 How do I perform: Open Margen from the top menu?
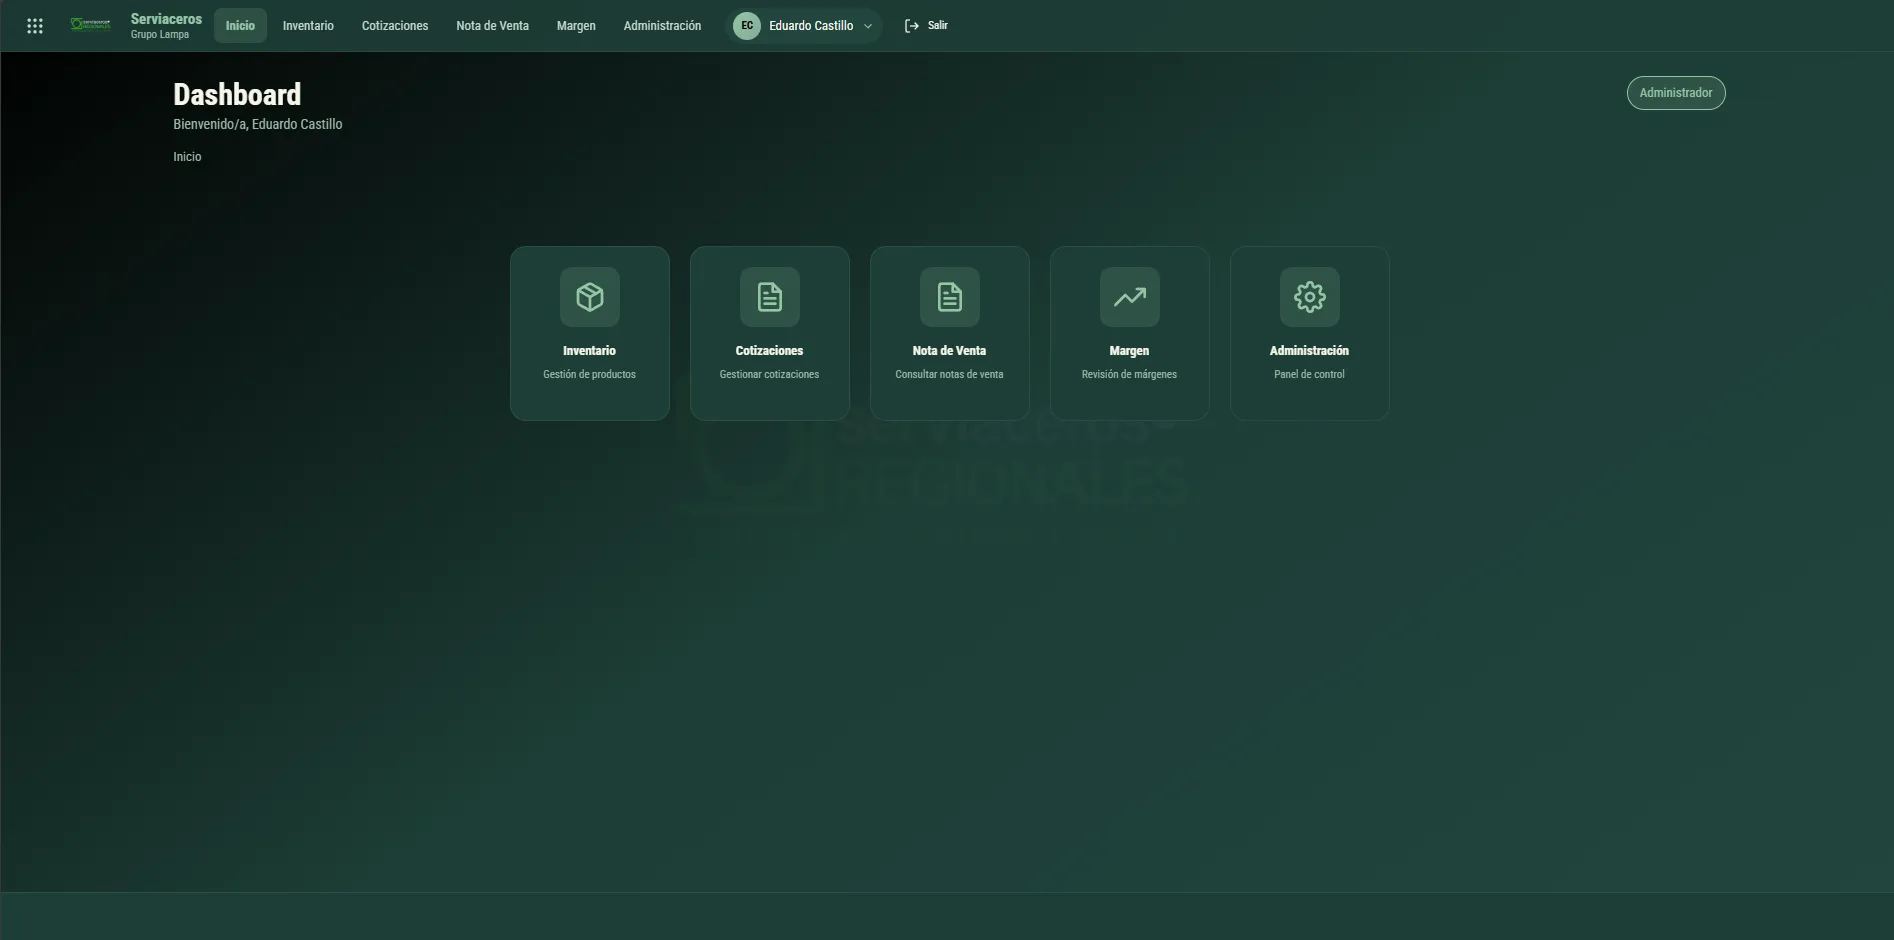(576, 26)
